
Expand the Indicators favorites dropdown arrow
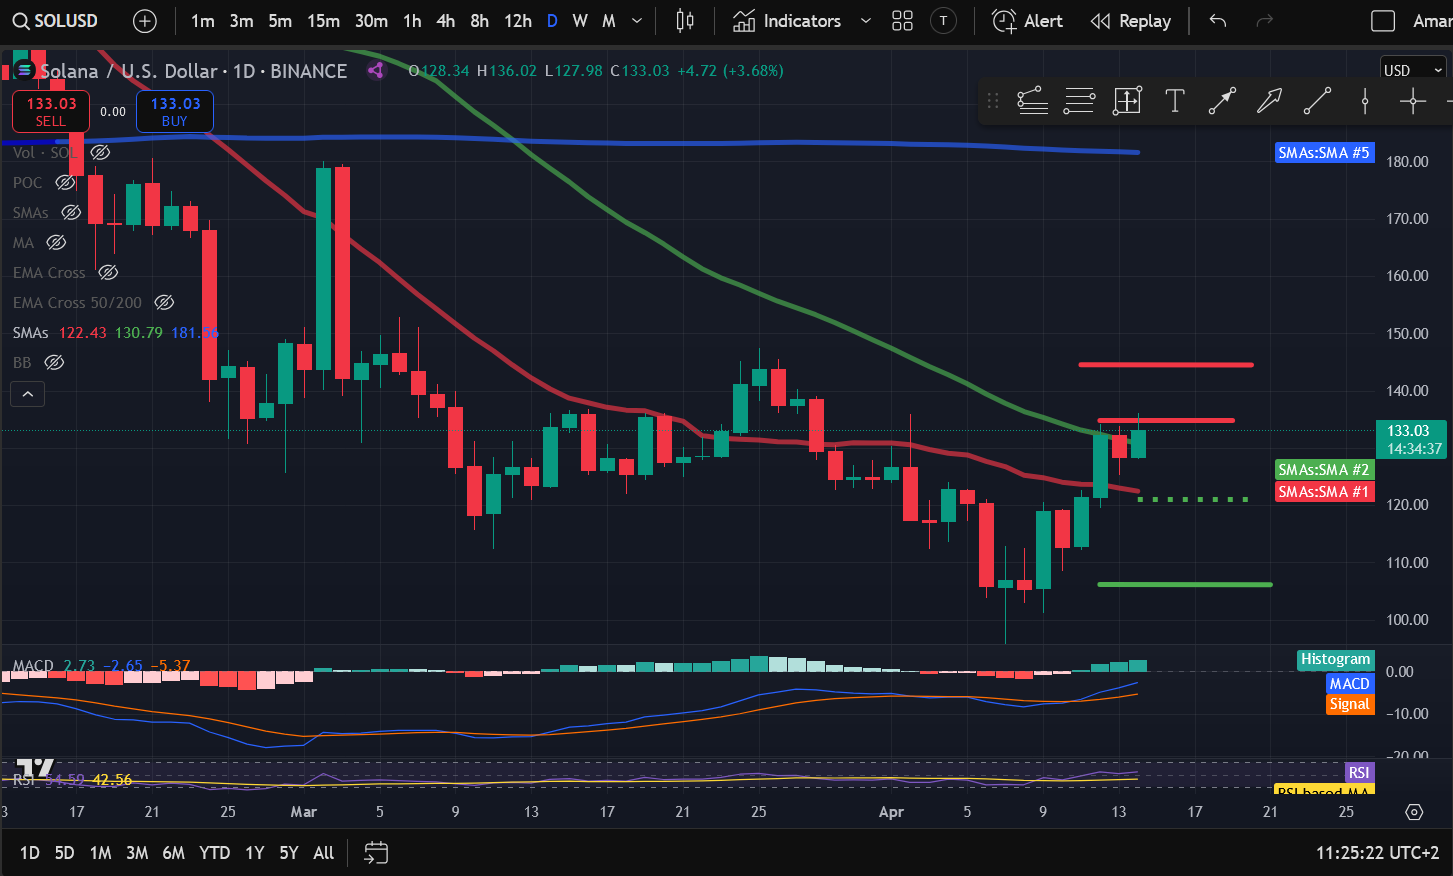click(866, 21)
